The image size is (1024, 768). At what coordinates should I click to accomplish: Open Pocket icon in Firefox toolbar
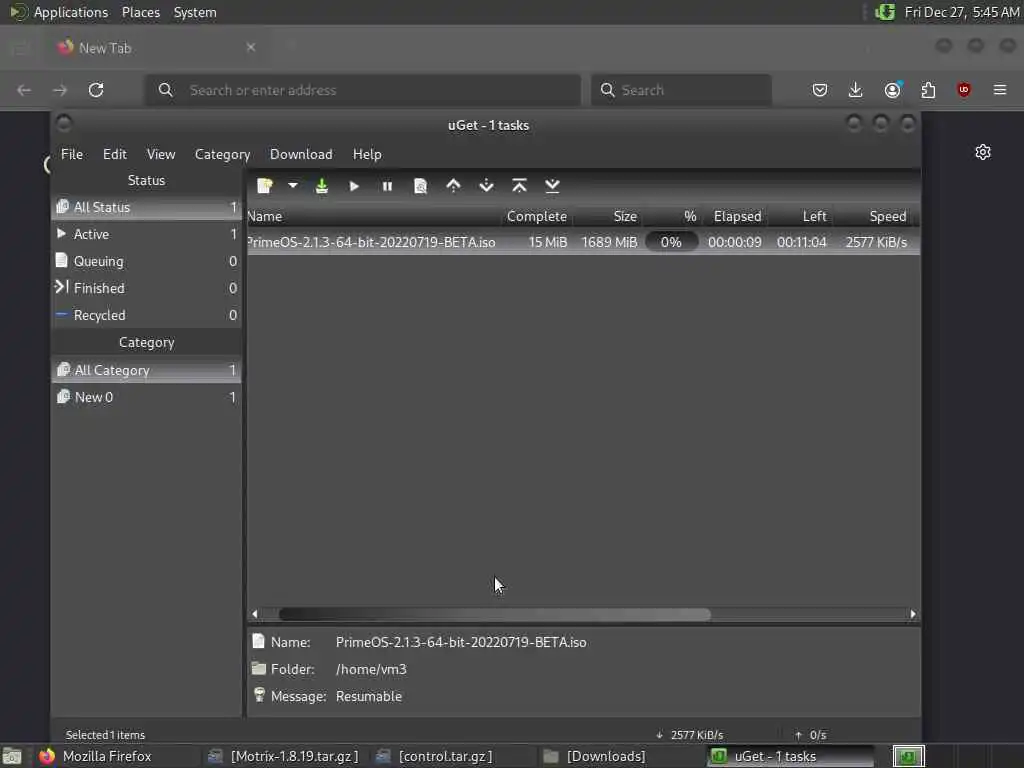[820, 90]
